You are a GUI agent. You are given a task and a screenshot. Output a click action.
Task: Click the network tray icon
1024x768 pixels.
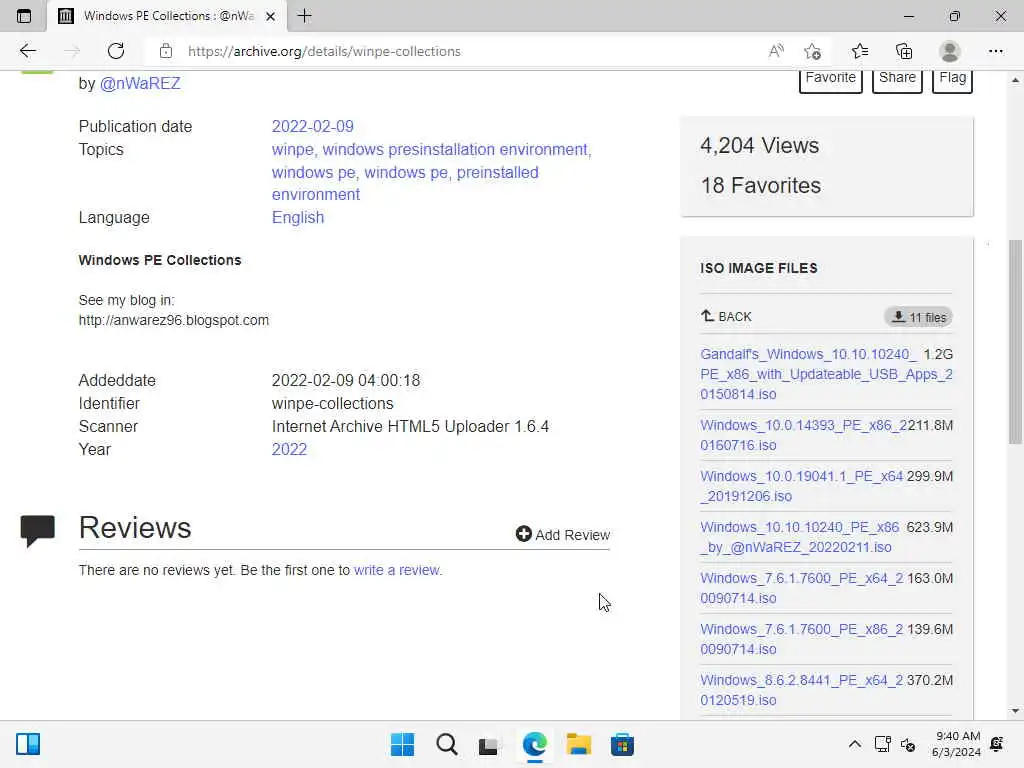tap(882, 744)
